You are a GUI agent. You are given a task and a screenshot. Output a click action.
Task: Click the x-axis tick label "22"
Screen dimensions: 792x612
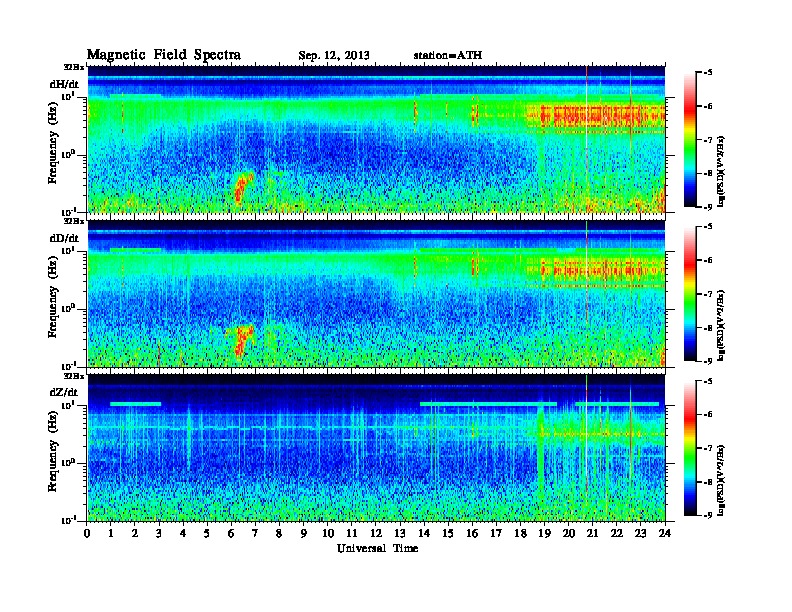(x=617, y=534)
